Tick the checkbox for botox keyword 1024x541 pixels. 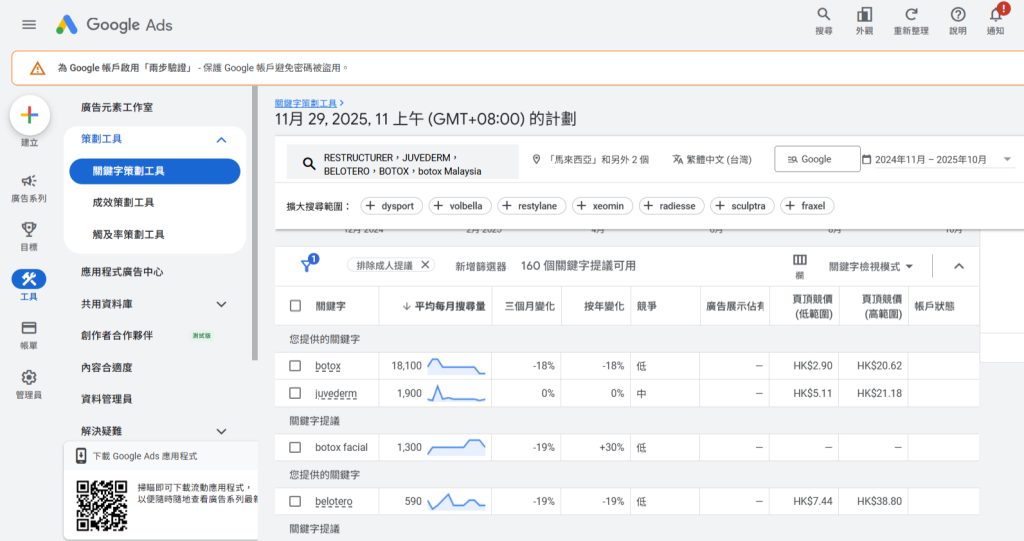(295, 366)
